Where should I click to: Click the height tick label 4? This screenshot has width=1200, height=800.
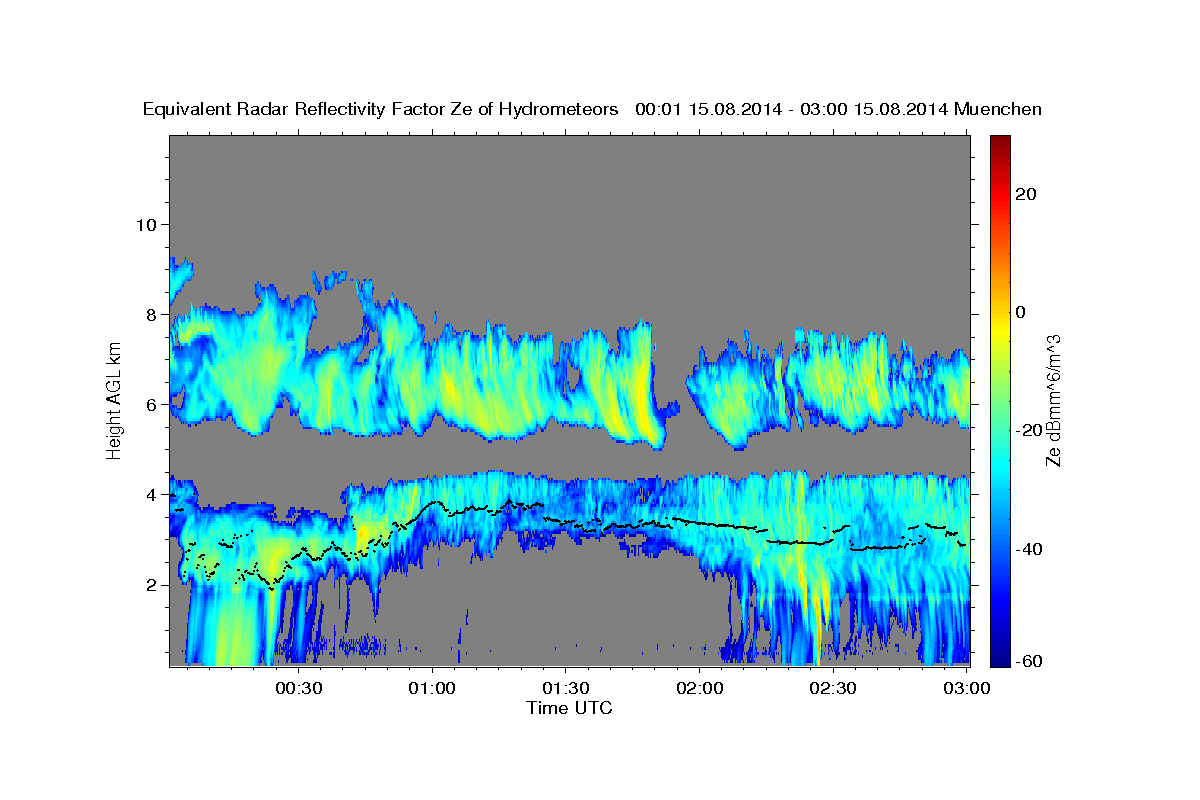[x=150, y=495]
